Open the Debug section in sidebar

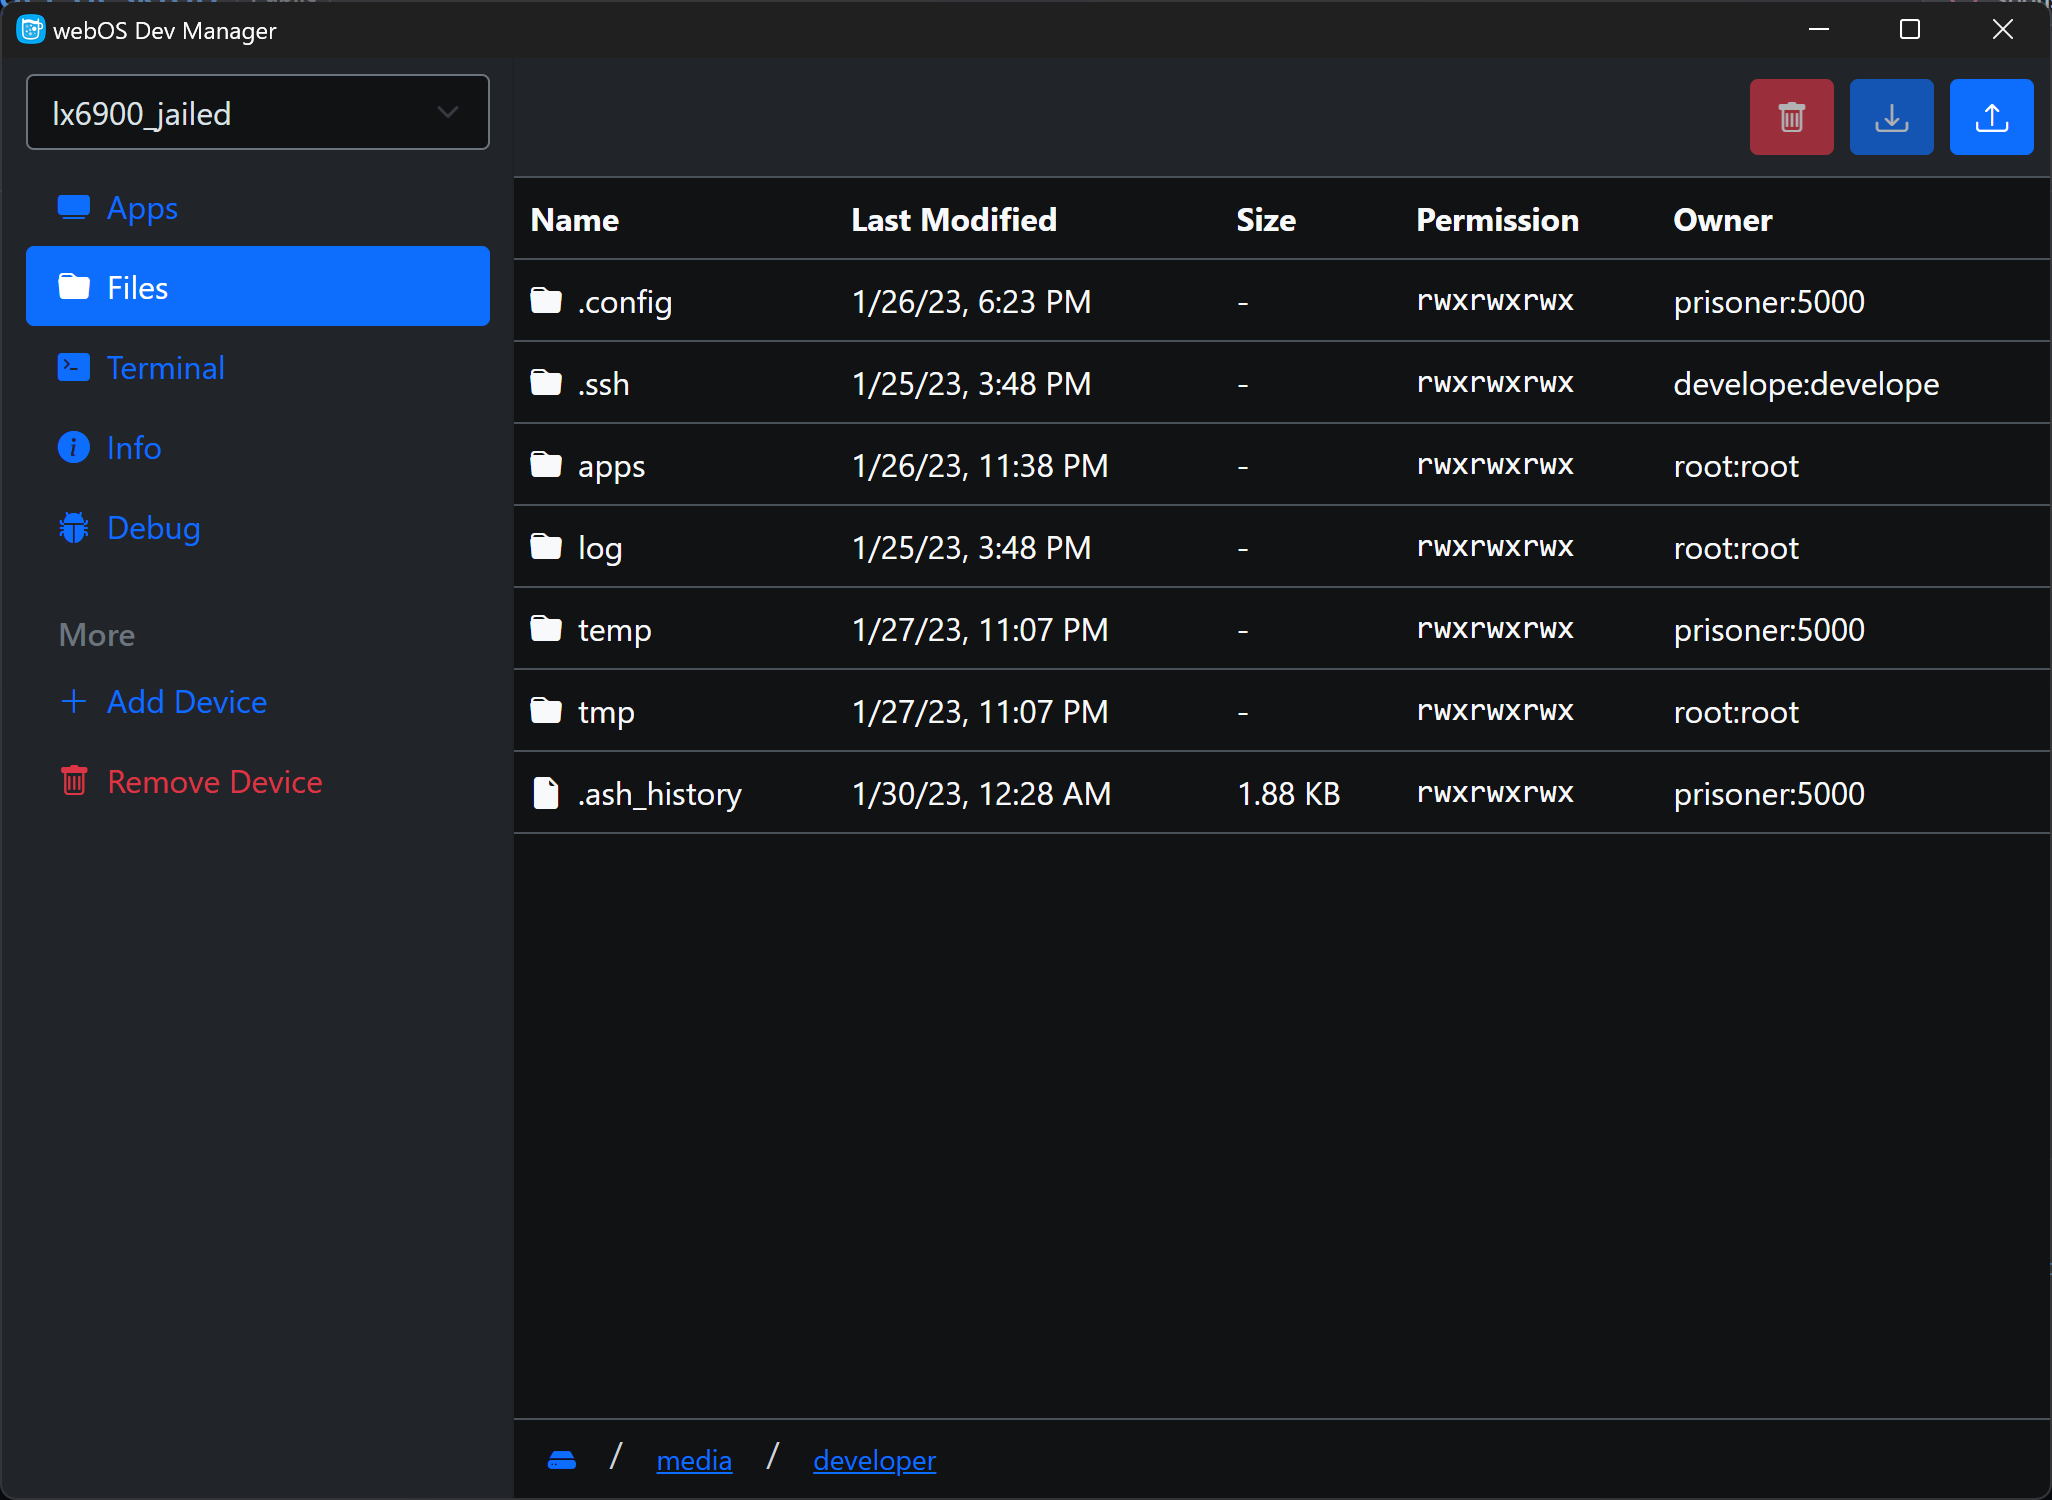pyautogui.click(x=153, y=527)
